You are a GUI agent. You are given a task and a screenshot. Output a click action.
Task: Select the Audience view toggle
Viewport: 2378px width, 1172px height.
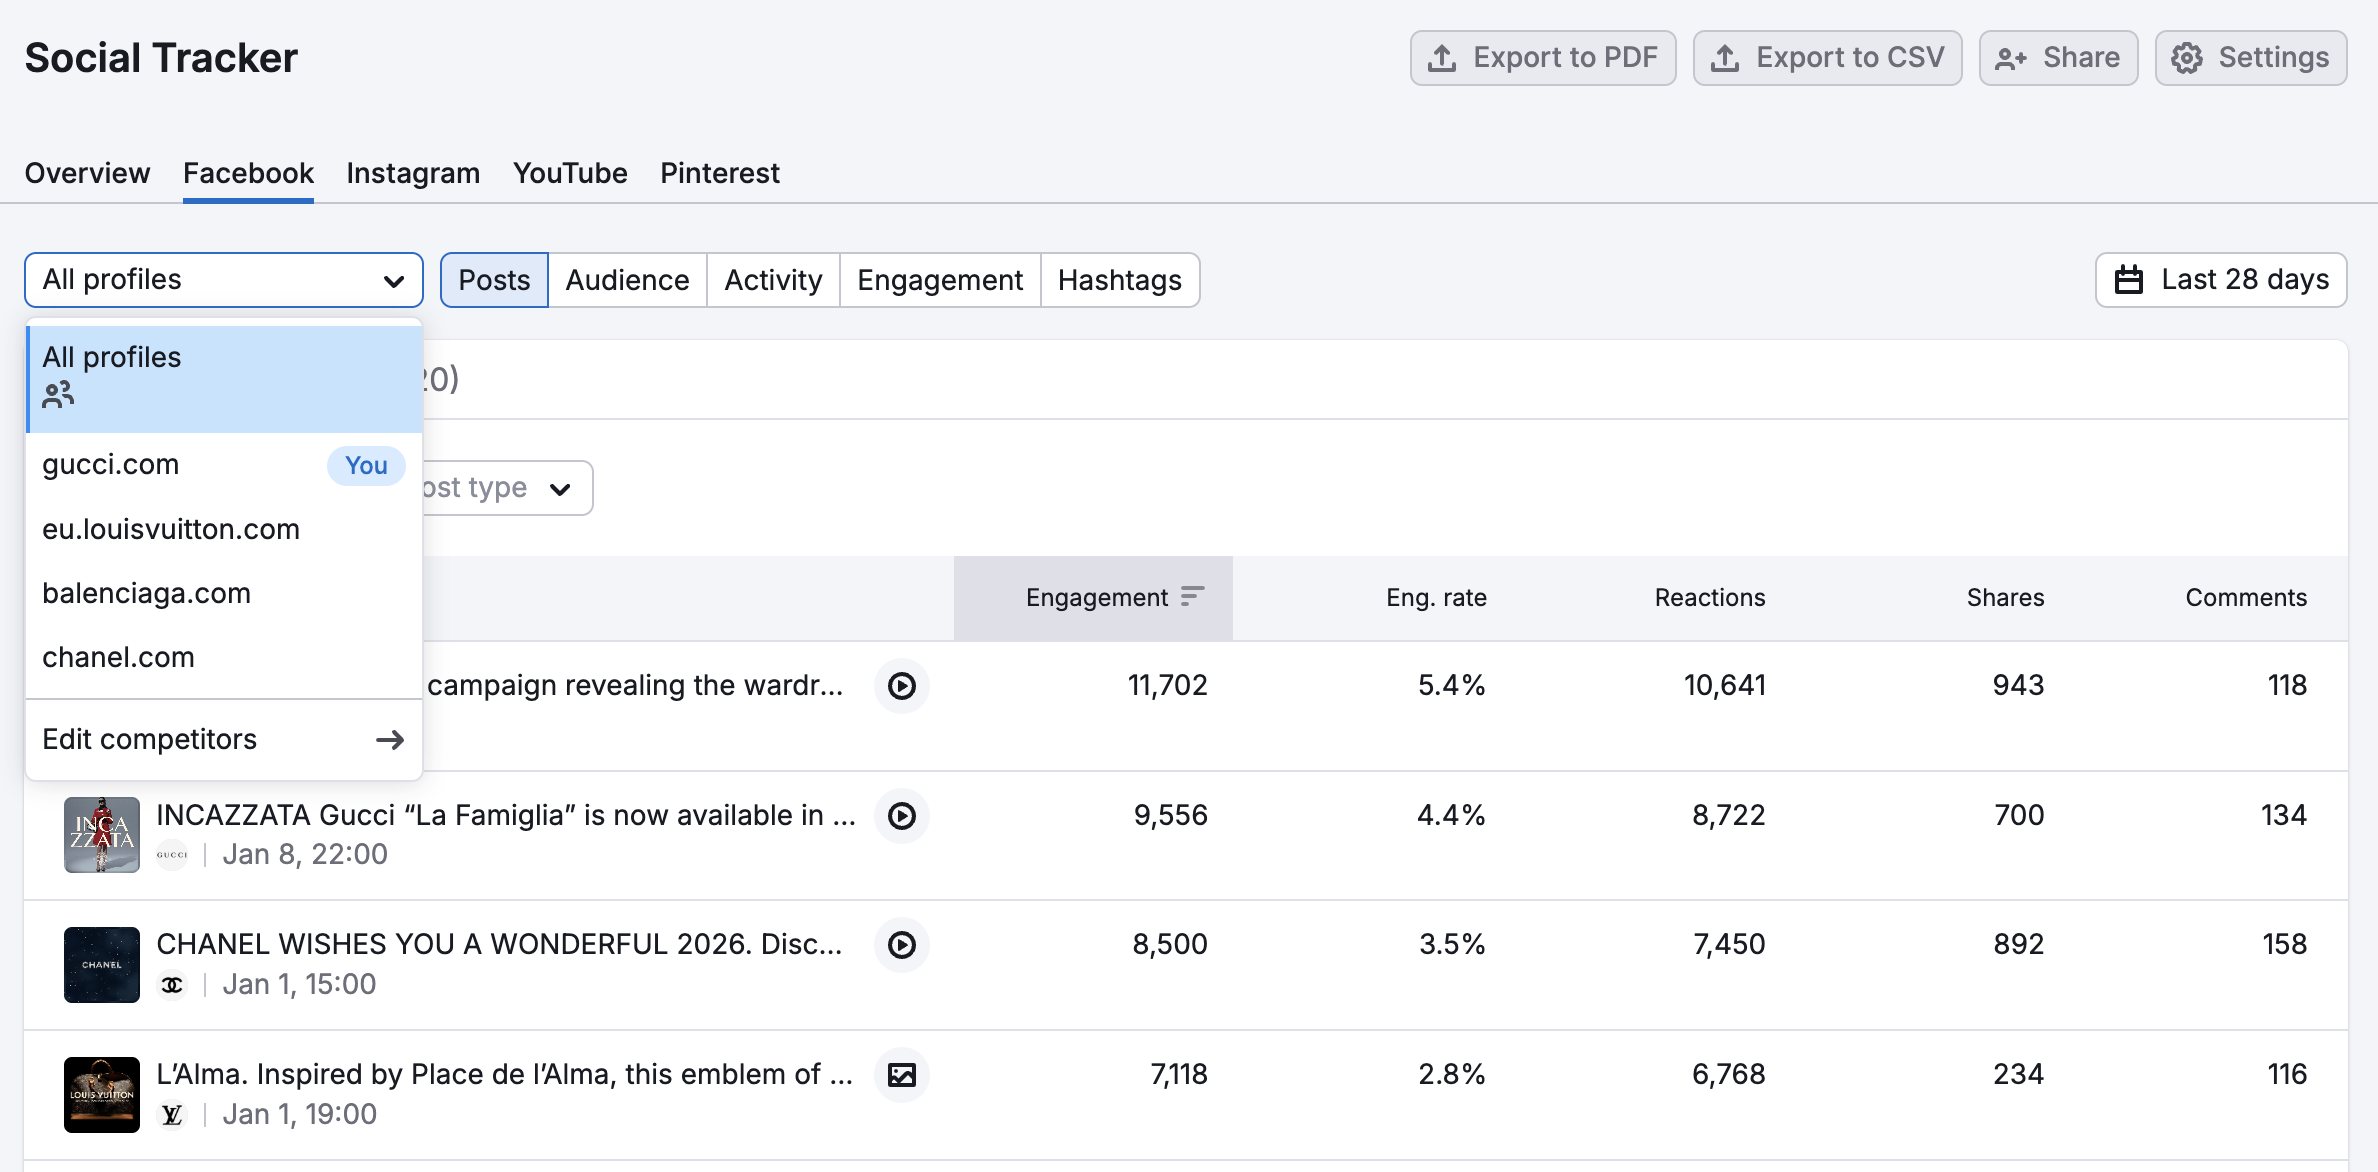[626, 280]
